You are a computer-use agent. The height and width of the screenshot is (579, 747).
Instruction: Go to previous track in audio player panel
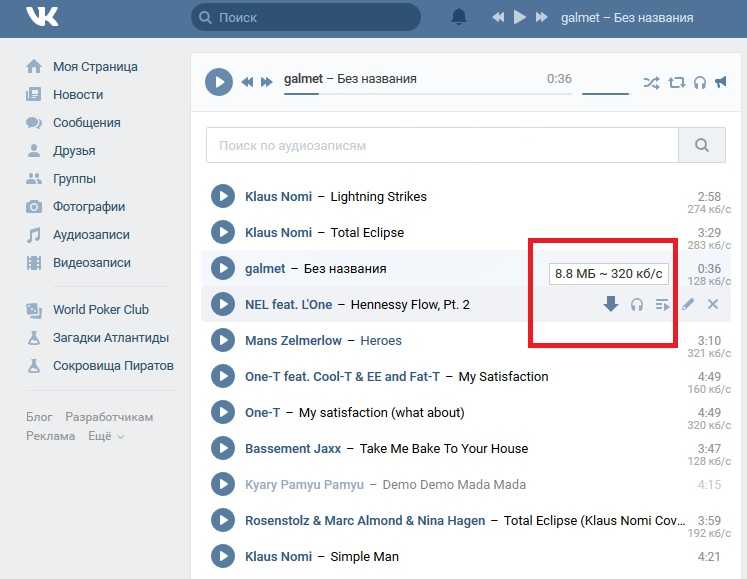(x=247, y=82)
